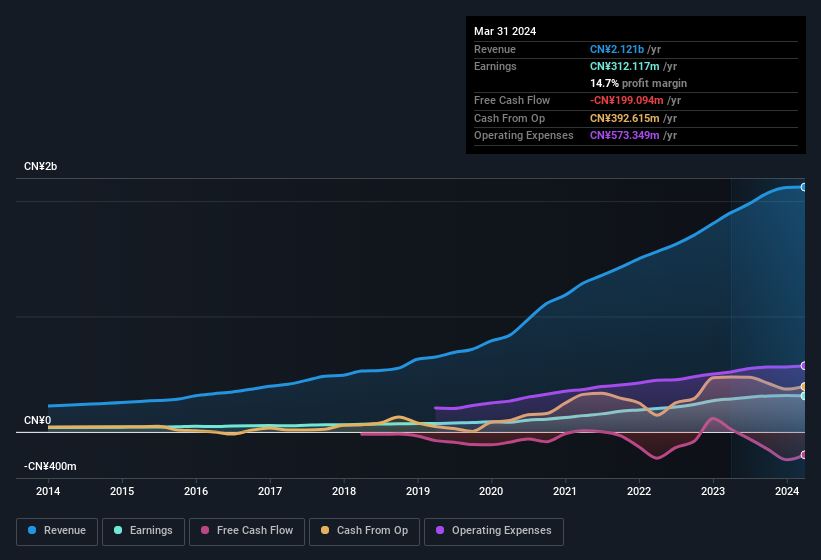This screenshot has width=821, height=560.
Task: Toggle the Earnings legend button
Action: pyautogui.click(x=143, y=531)
